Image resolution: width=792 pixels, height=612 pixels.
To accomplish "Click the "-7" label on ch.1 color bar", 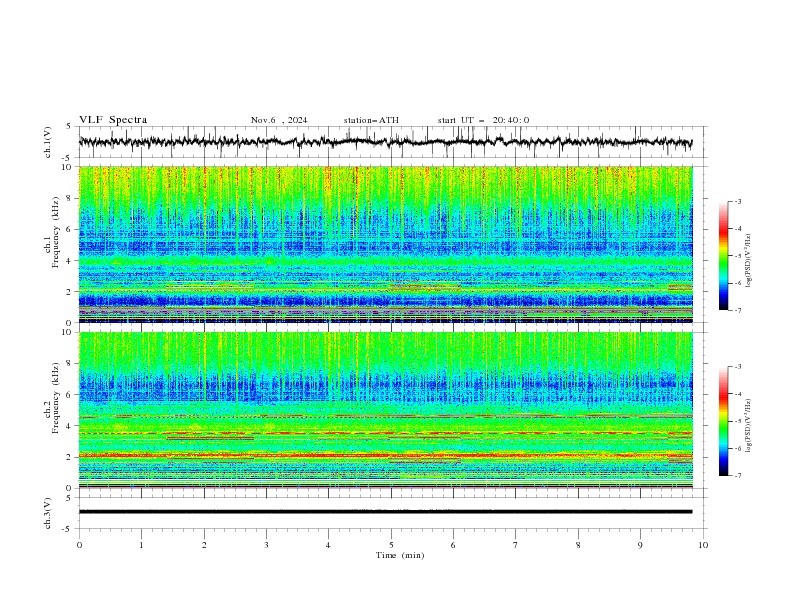I will (x=738, y=311).
